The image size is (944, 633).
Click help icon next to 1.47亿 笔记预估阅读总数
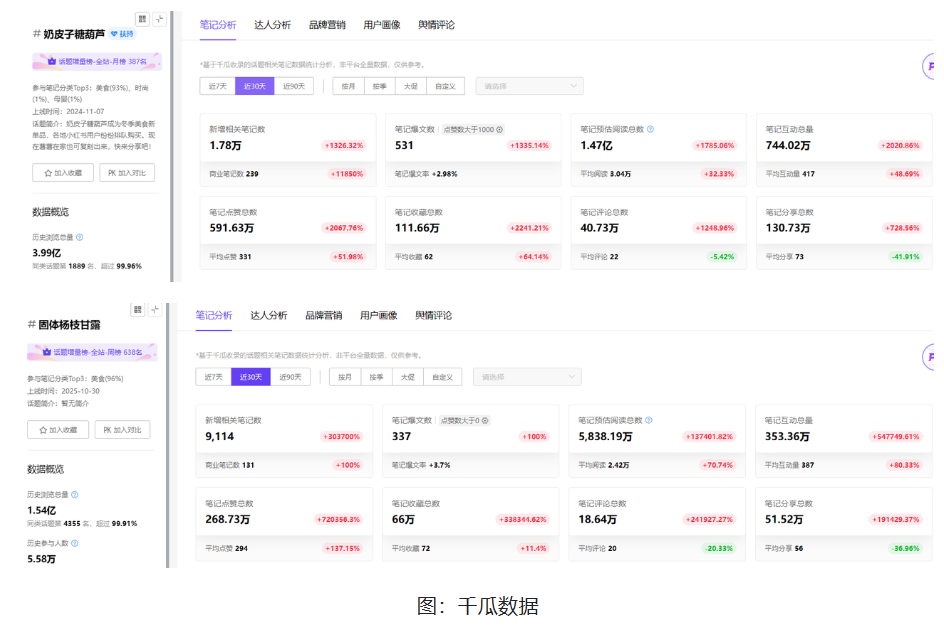point(650,129)
